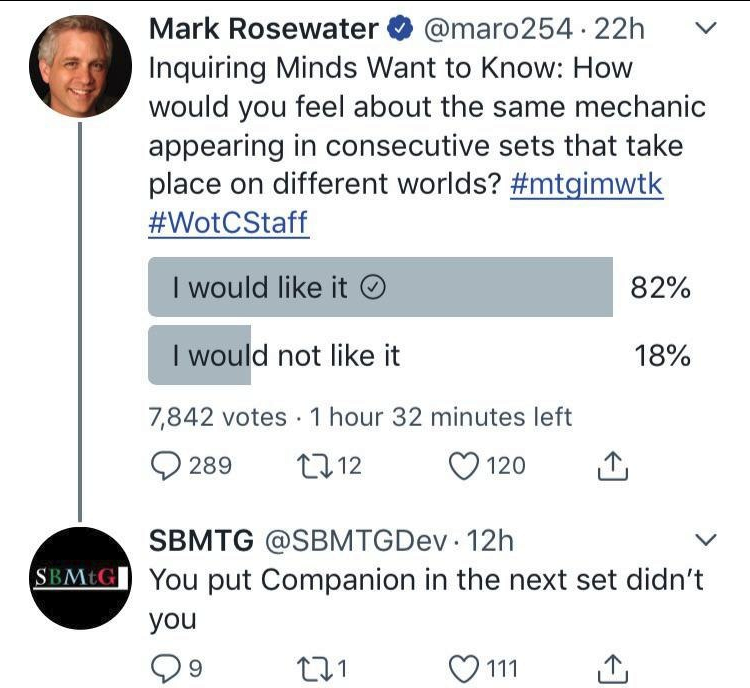Reply to Mark Rosewater's poll tweet

164,466
